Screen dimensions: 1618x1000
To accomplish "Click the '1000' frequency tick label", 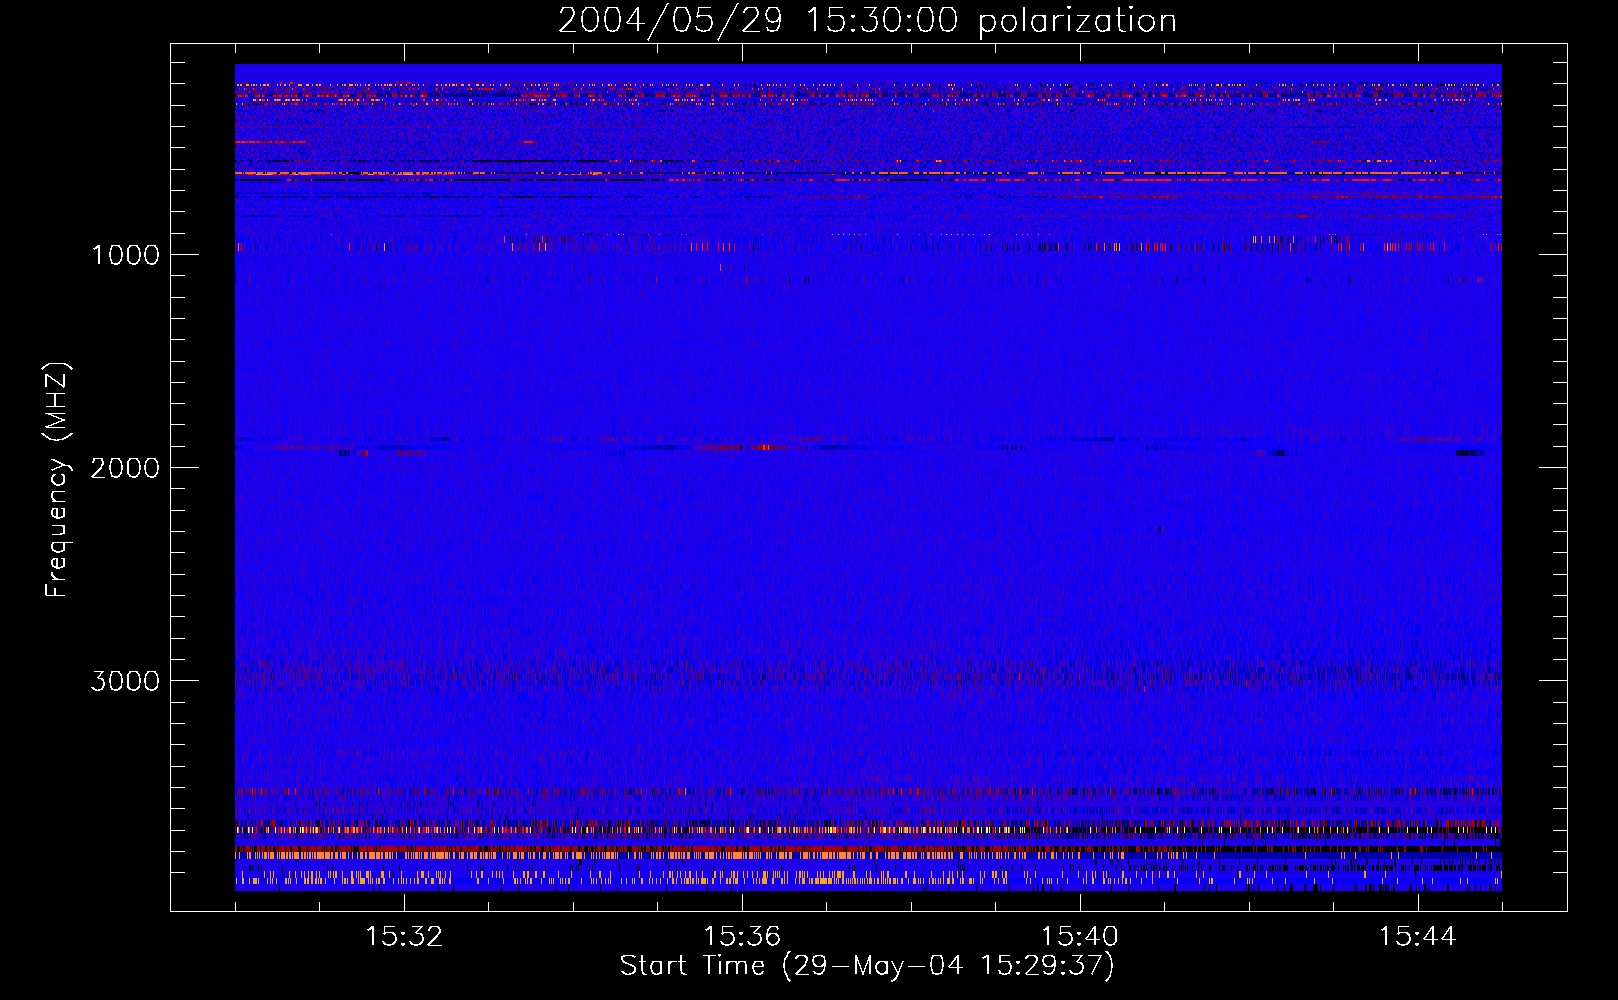I will point(125,255).
